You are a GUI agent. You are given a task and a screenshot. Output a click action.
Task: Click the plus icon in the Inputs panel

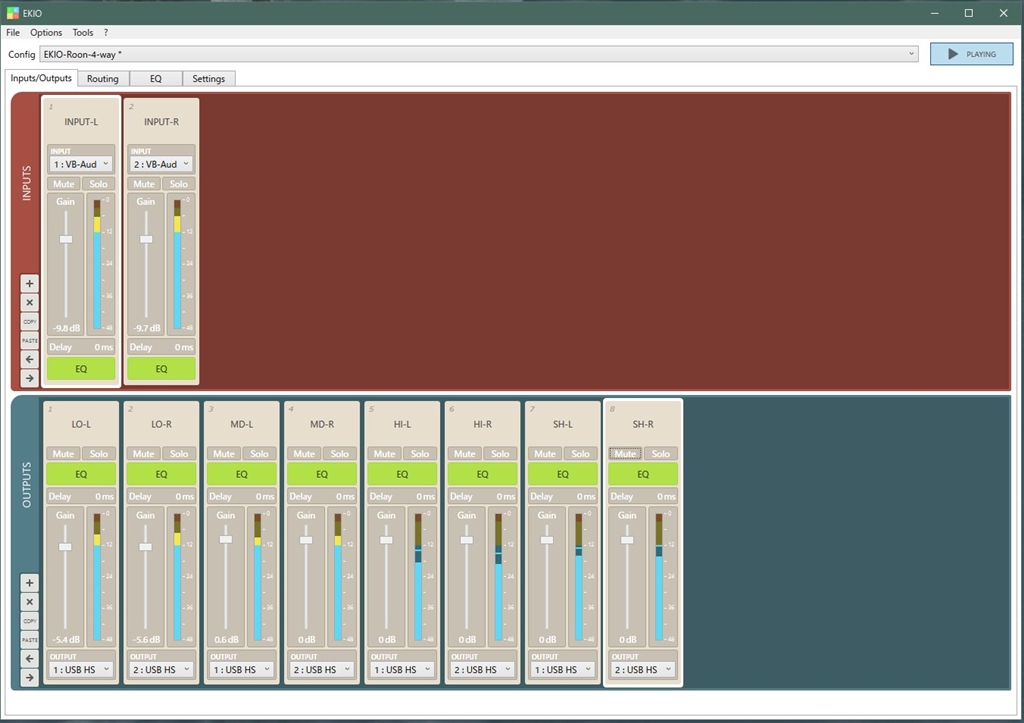(29, 283)
